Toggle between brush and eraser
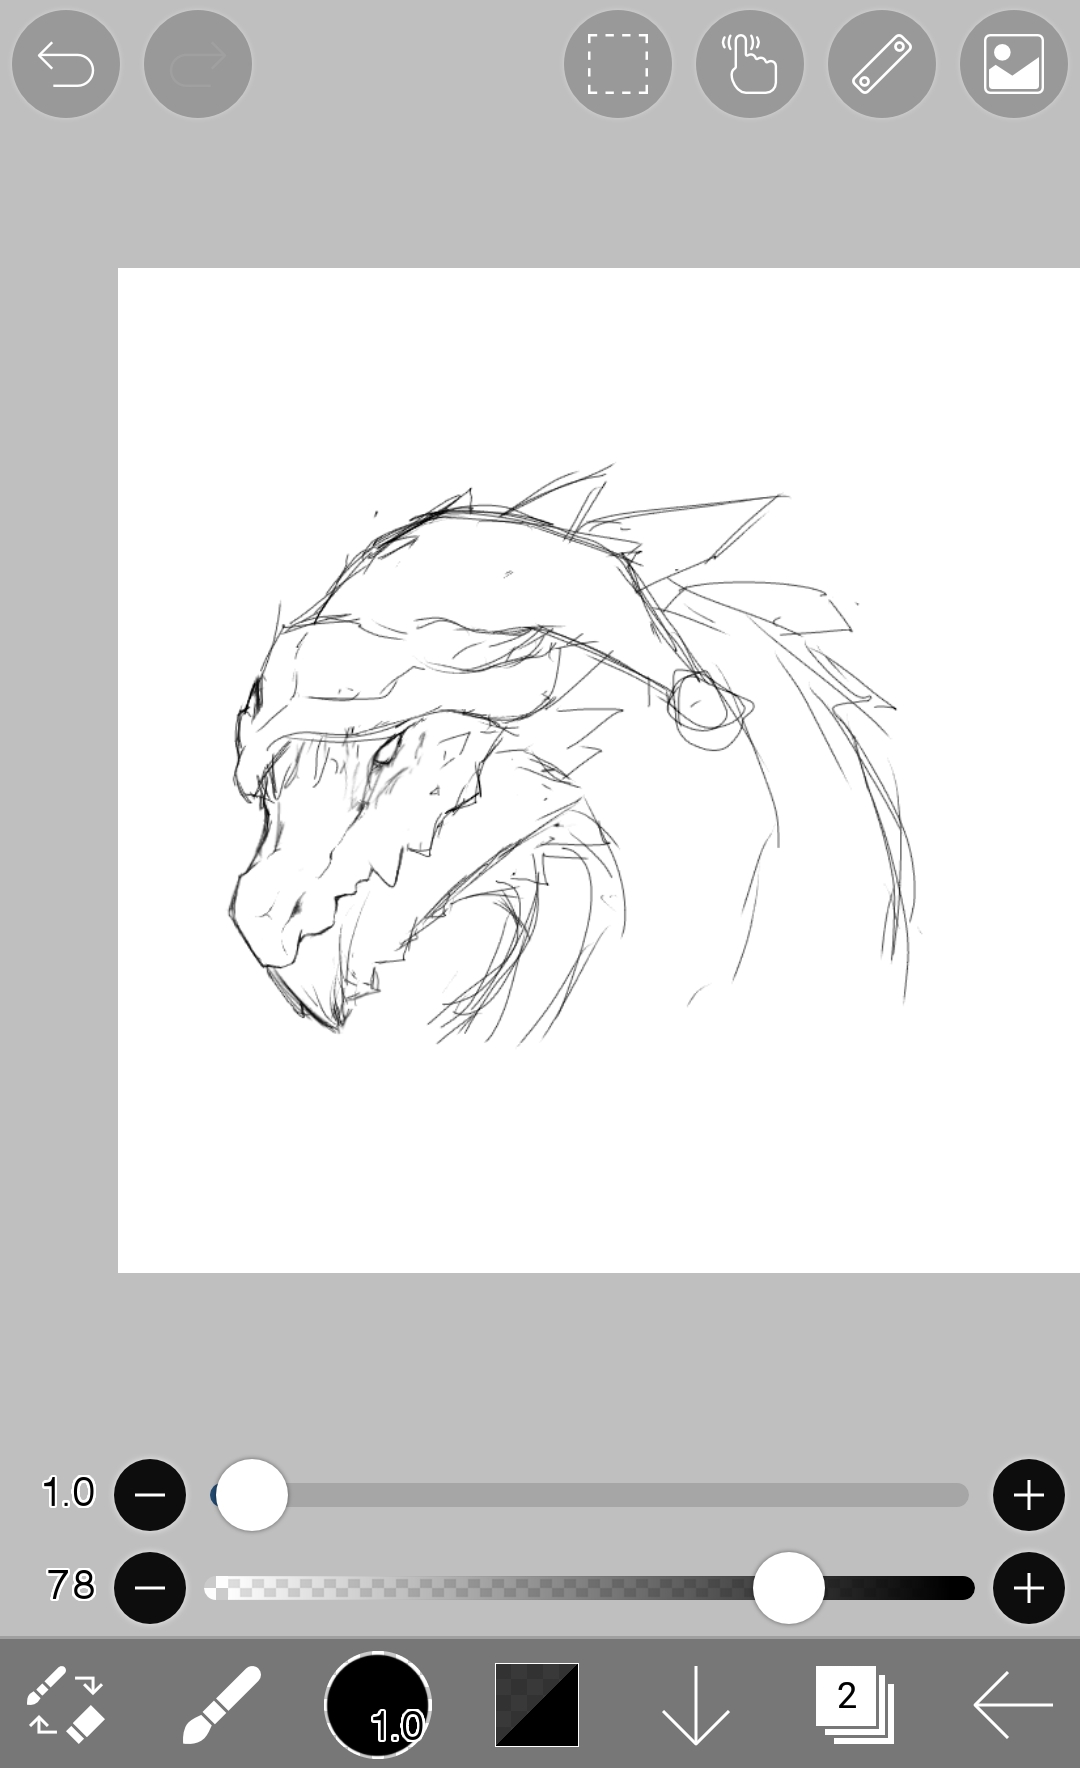This screenshot has width=1080, height=1768. click(x=65, y=1705)
